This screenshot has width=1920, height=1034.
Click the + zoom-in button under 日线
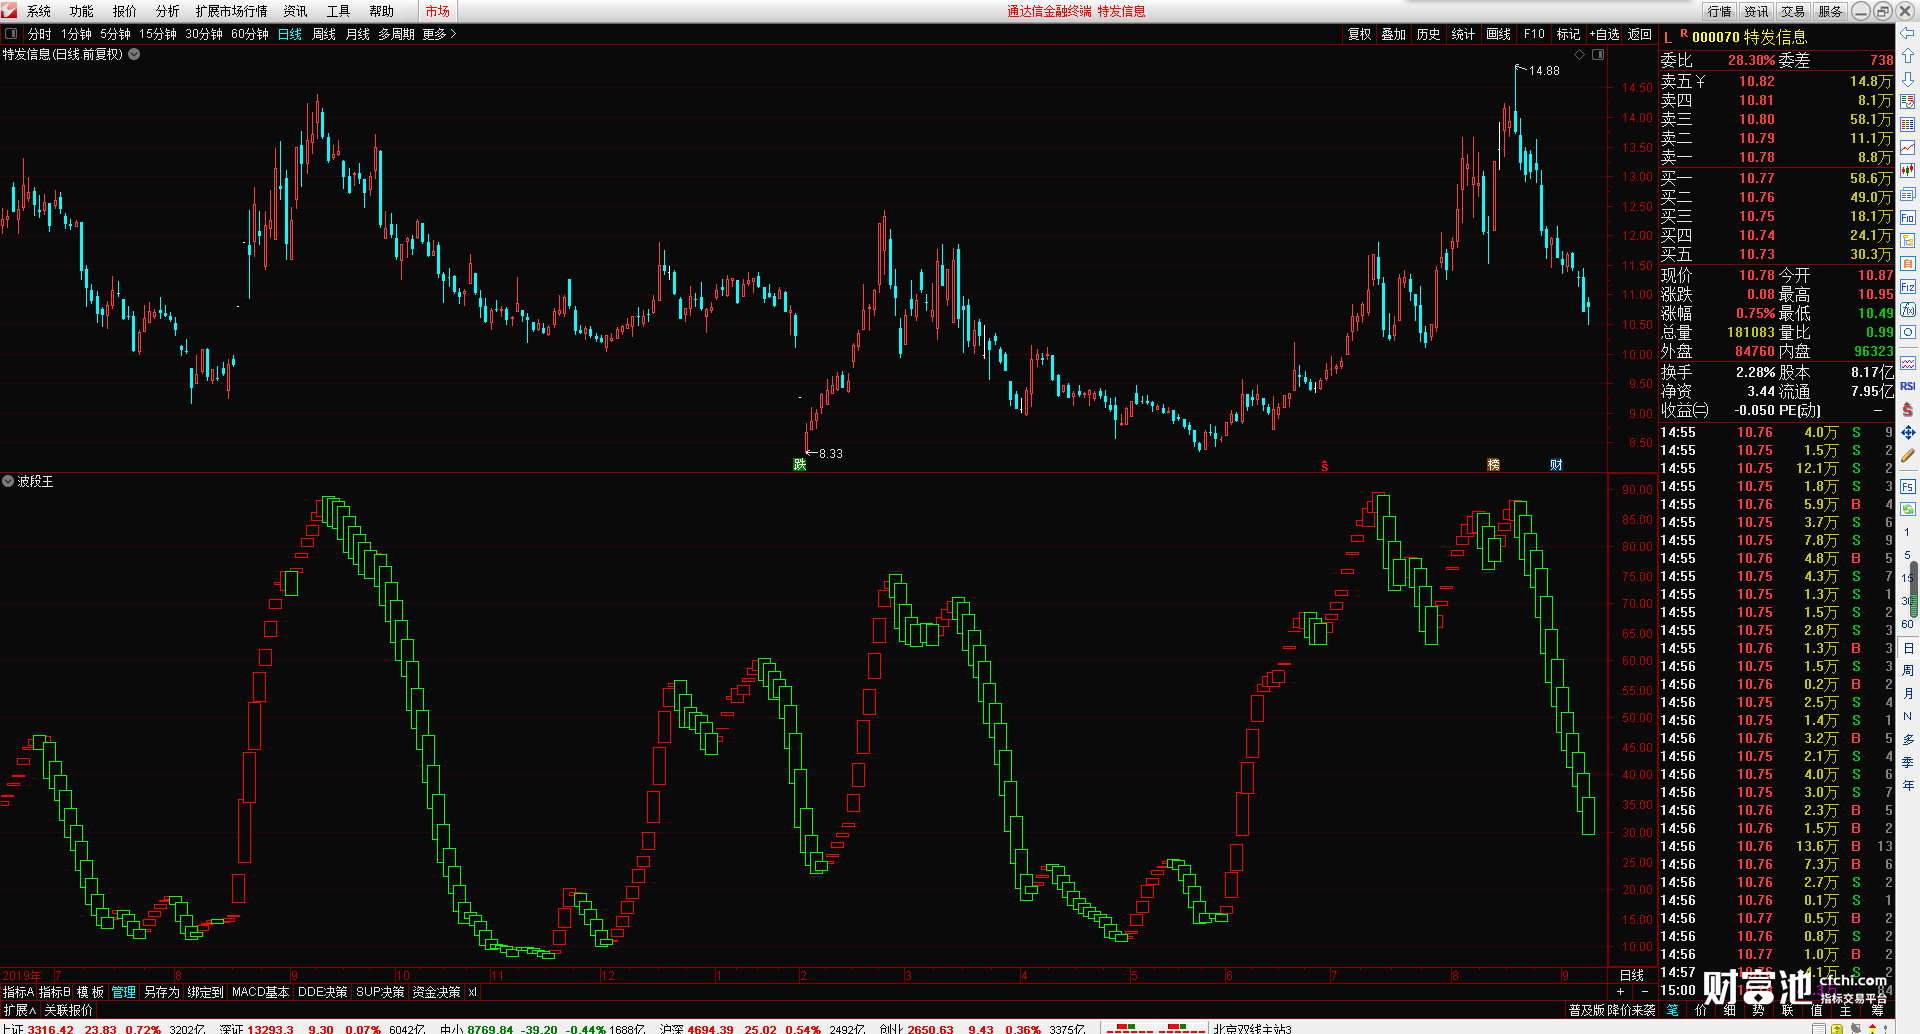(x=1621, y=992)
